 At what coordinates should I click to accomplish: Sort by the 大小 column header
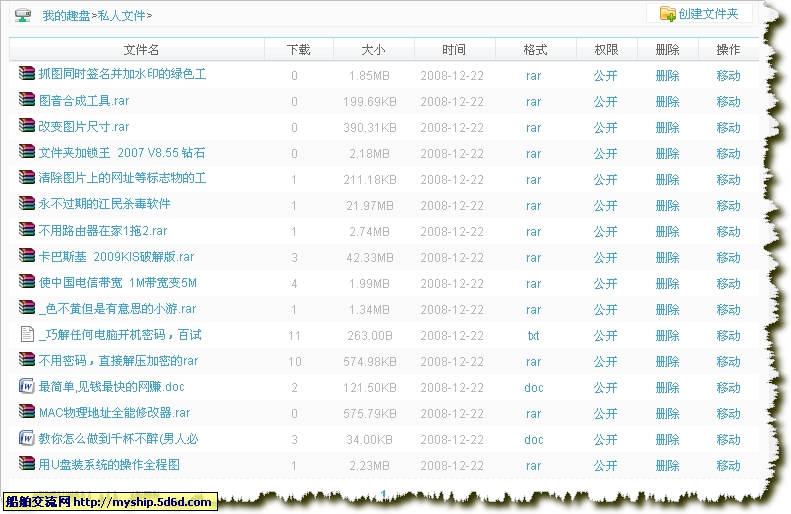pos(373,49)
